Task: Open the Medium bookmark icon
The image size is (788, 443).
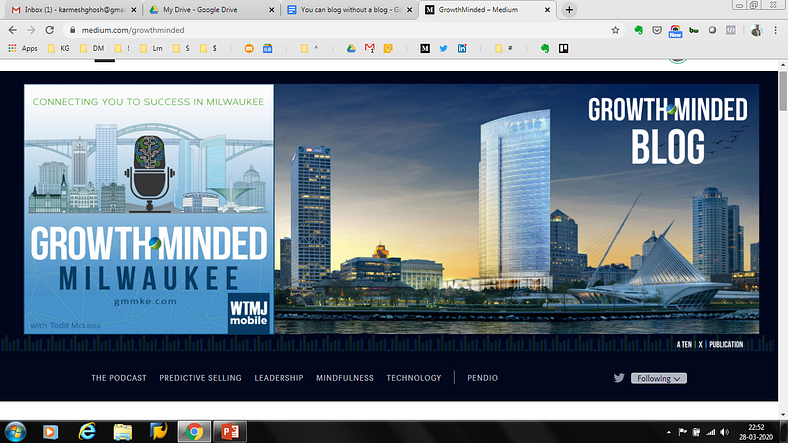Action: 425,48
